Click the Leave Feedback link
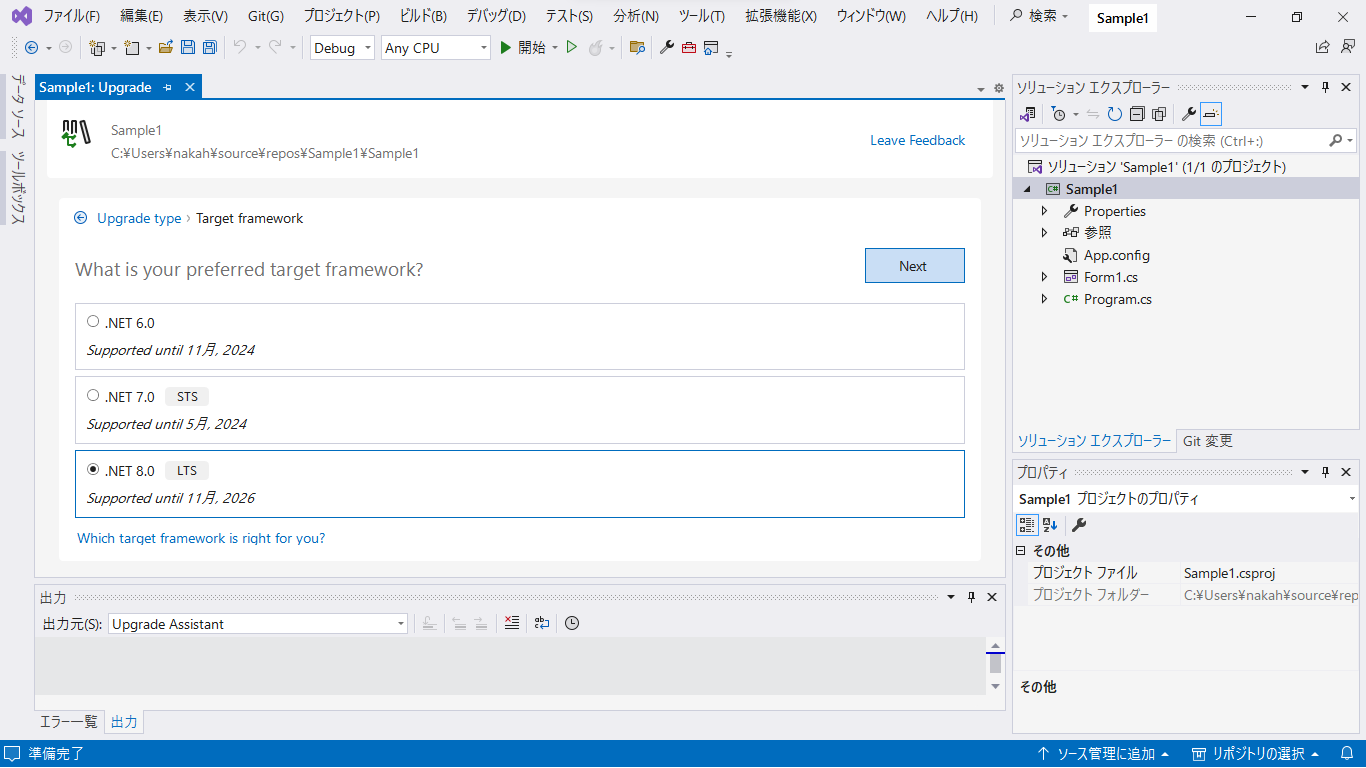 [x=917, y=140]
